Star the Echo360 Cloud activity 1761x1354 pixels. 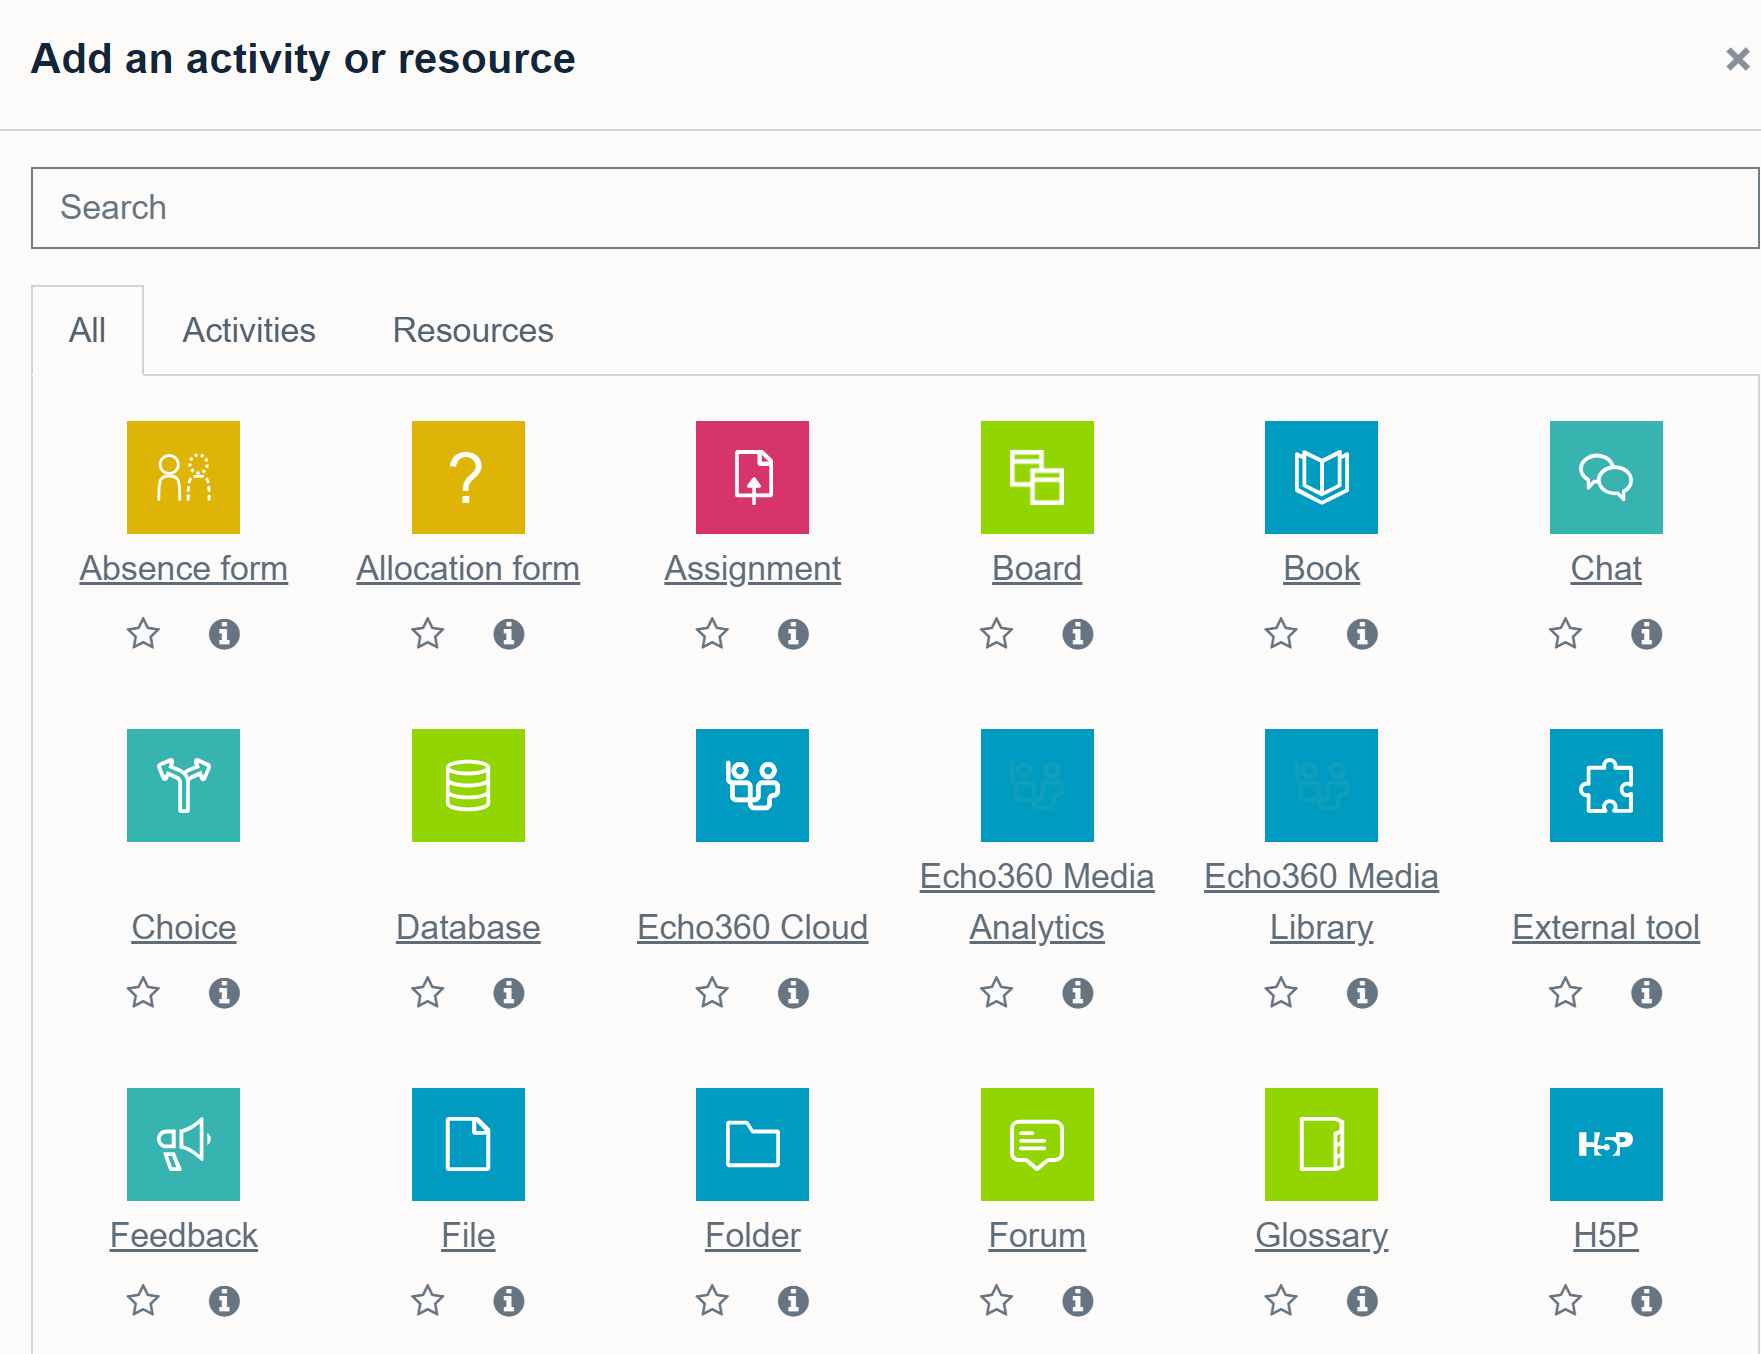coord(712,992)
